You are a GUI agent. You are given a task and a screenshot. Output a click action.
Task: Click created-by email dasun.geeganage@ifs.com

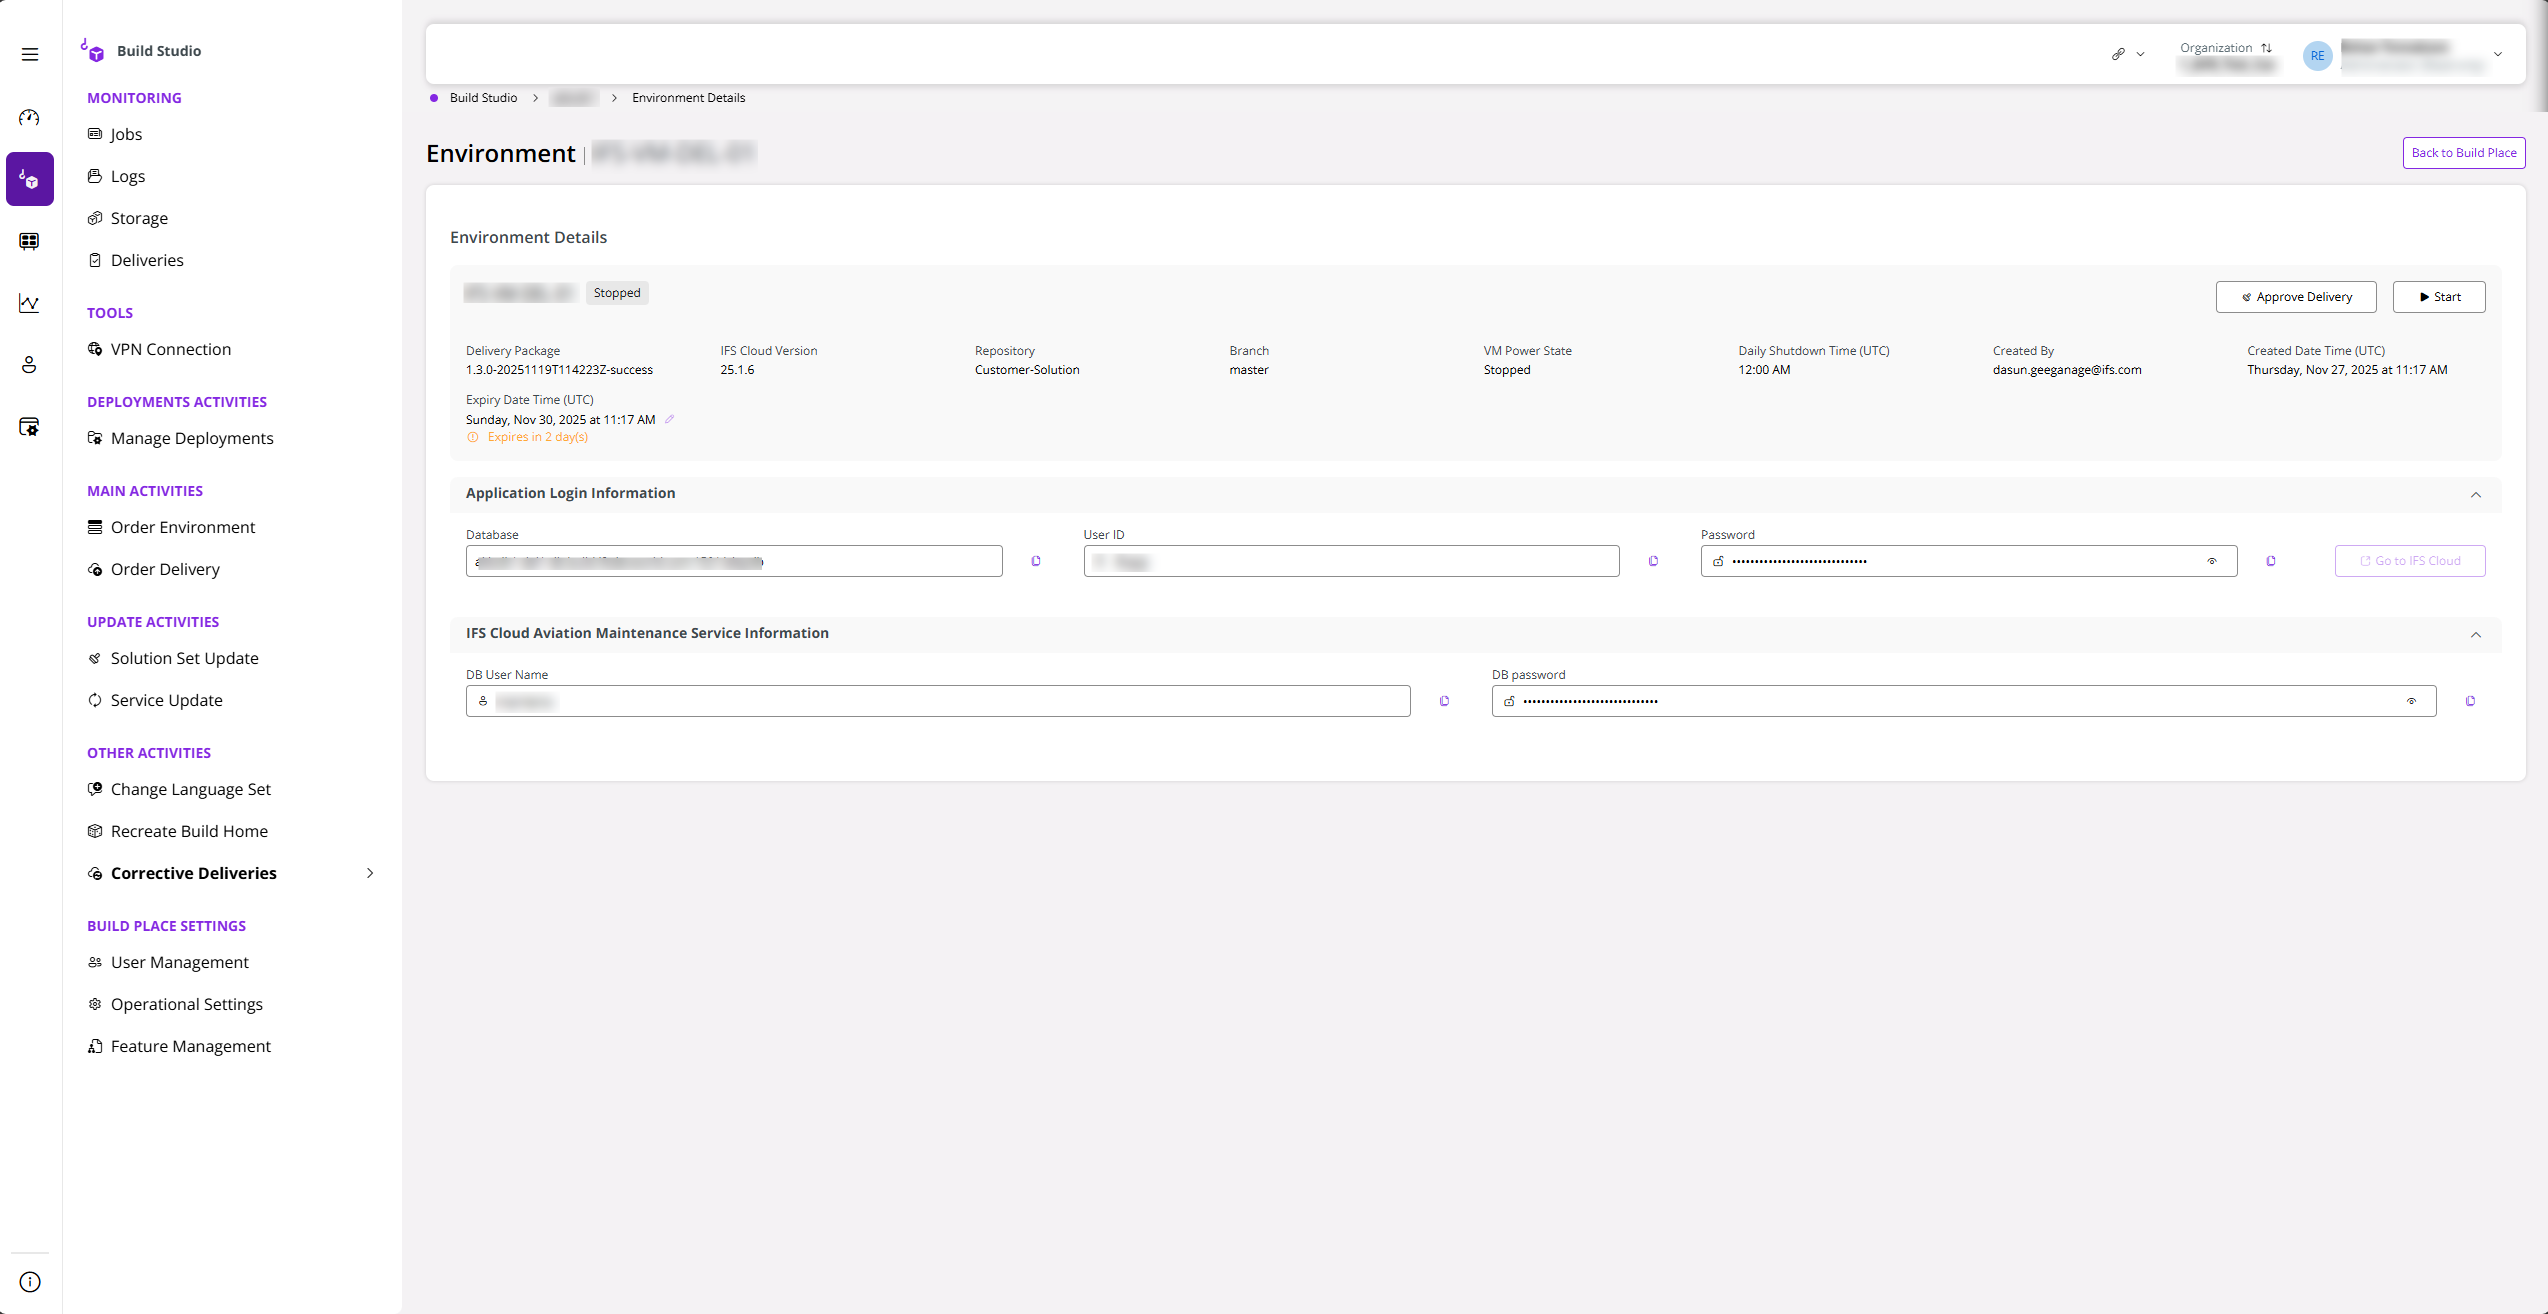tap(2067, 370)
